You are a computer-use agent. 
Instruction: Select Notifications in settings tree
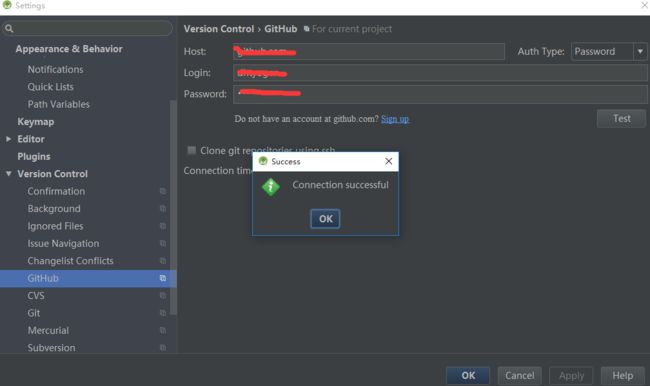(x=55, y=69)
